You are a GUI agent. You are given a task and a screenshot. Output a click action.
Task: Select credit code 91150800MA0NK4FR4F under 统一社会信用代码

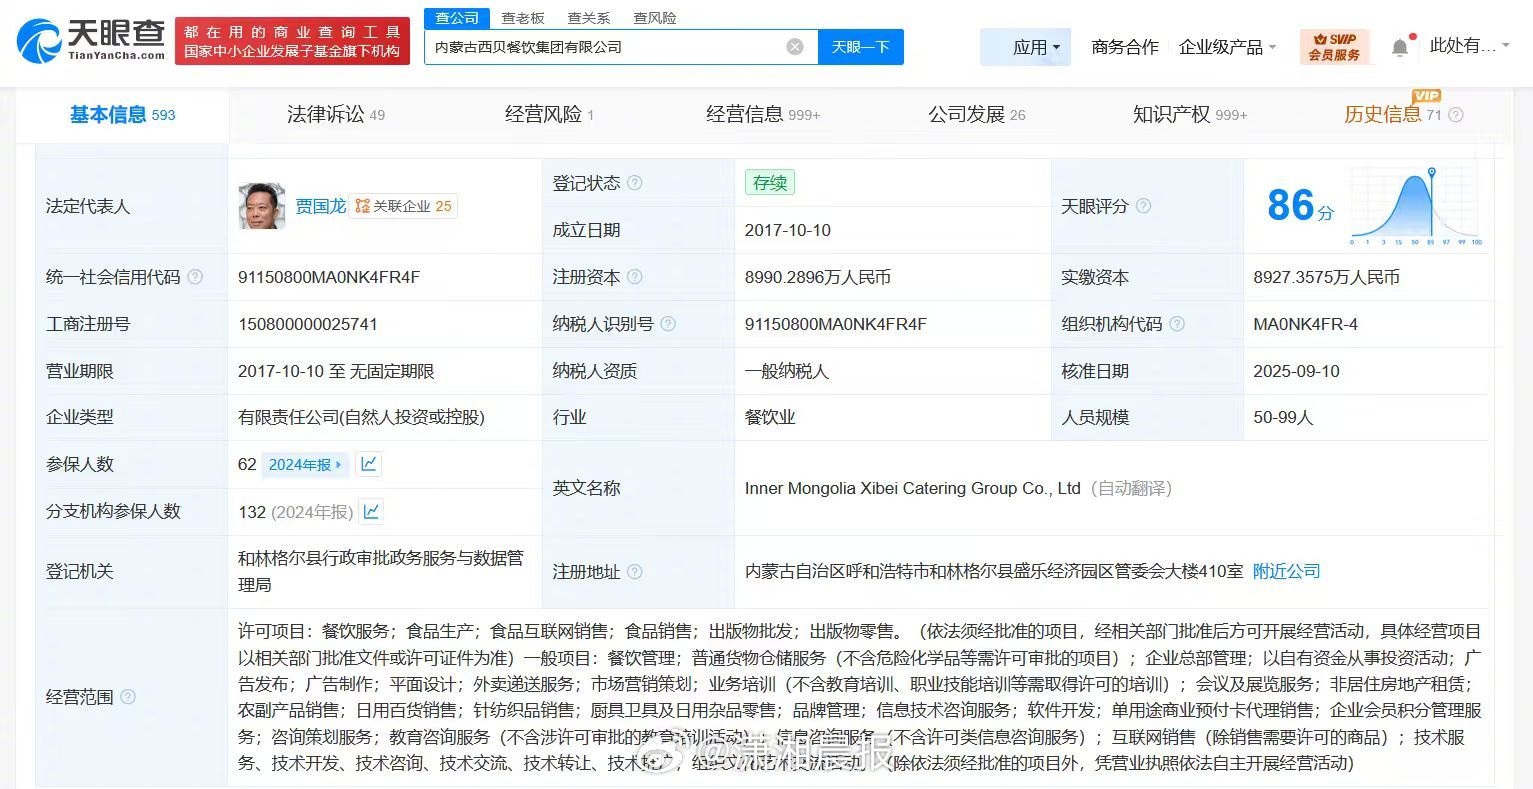[329, 277]
